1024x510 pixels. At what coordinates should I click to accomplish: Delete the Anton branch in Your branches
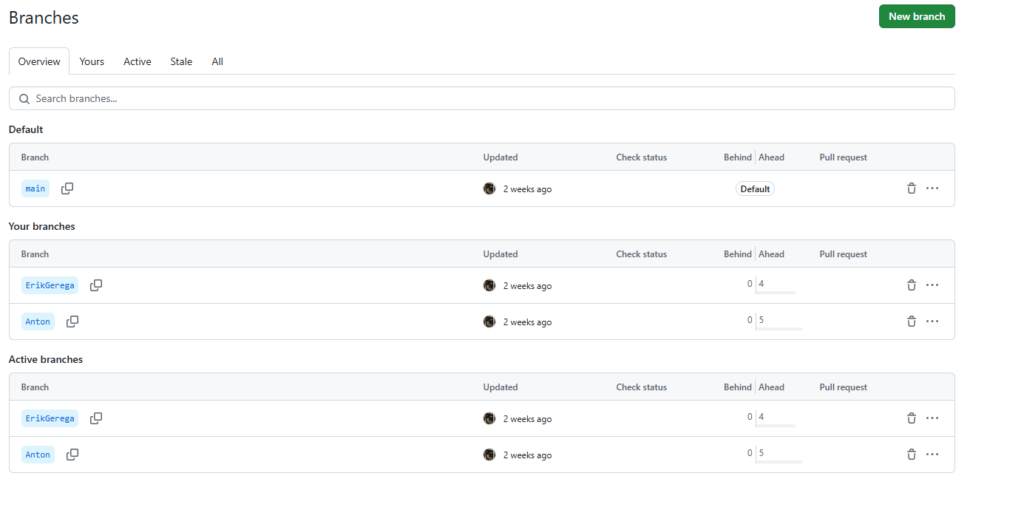912,321
